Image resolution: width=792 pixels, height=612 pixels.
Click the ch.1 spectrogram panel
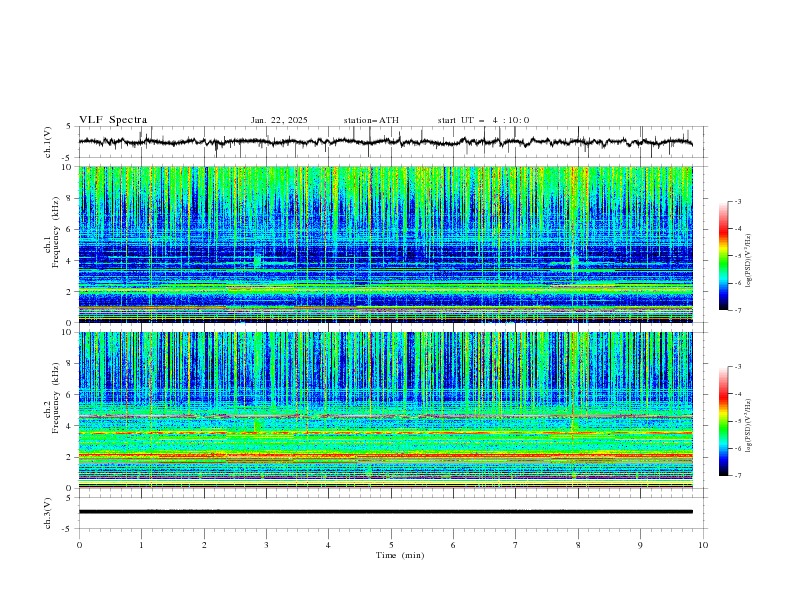click(385, 244)
